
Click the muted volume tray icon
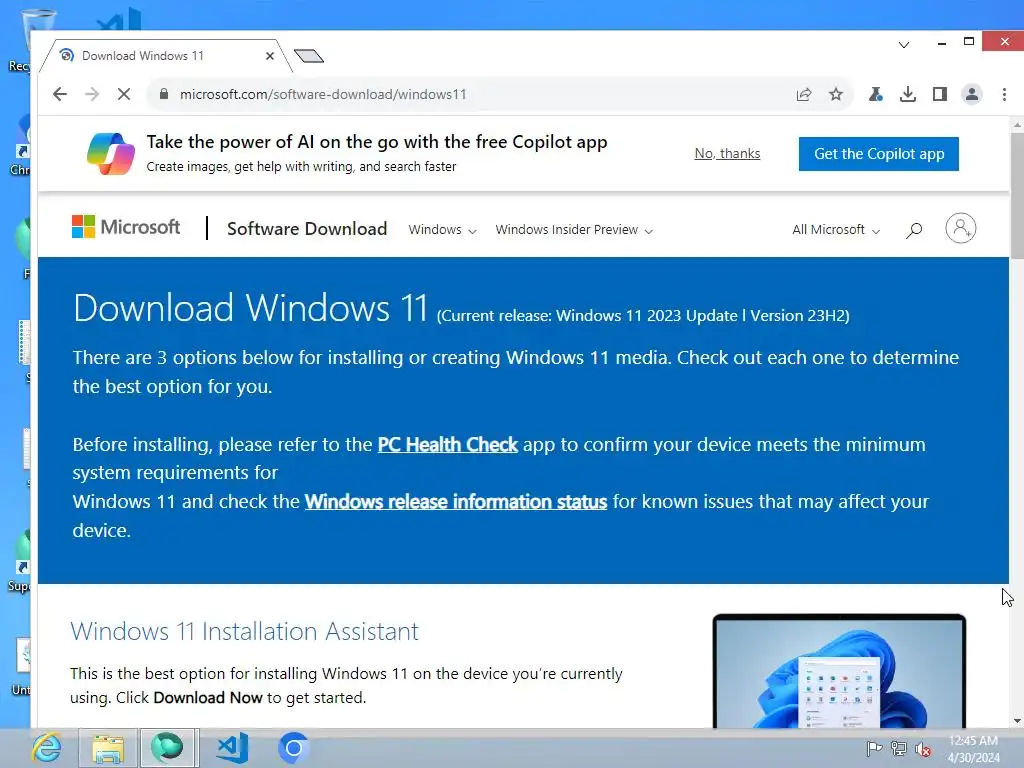click(x=923, y=749)
